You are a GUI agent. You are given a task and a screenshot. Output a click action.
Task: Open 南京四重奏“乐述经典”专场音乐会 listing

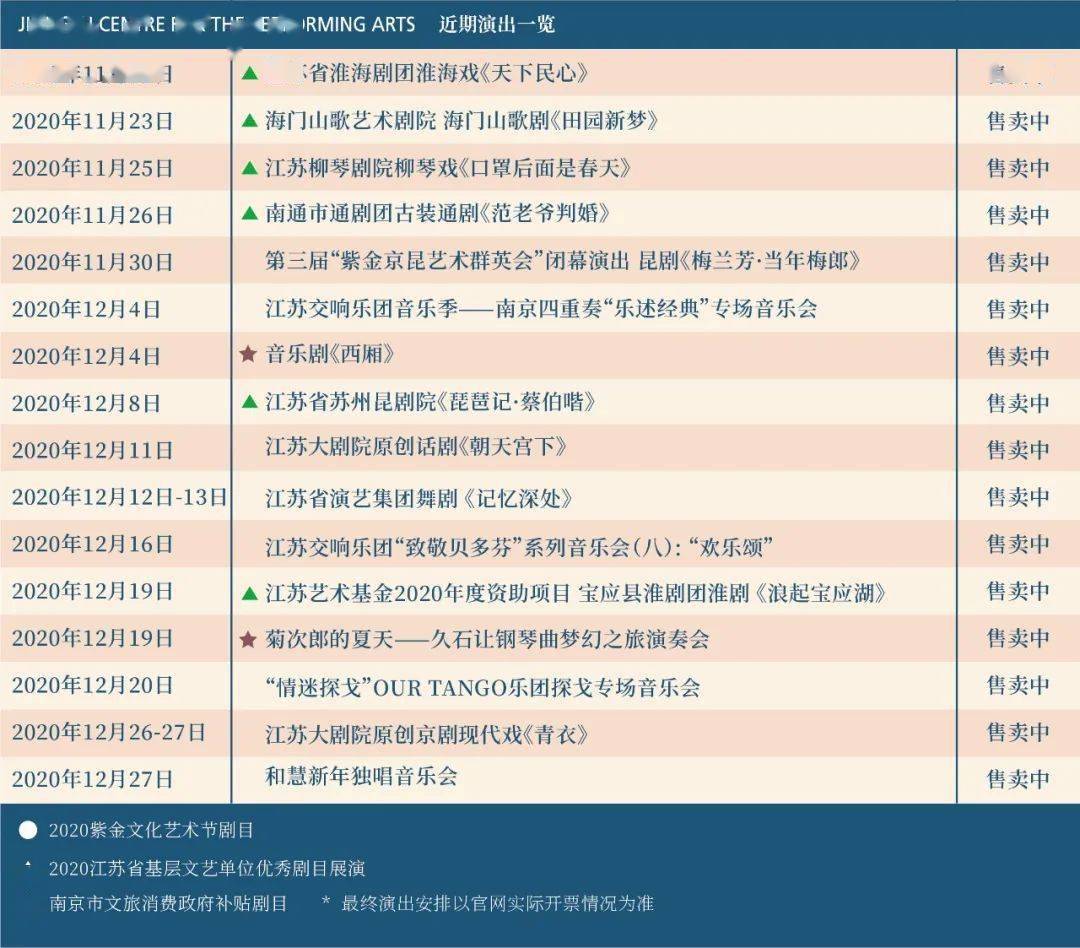pos(656,308)
